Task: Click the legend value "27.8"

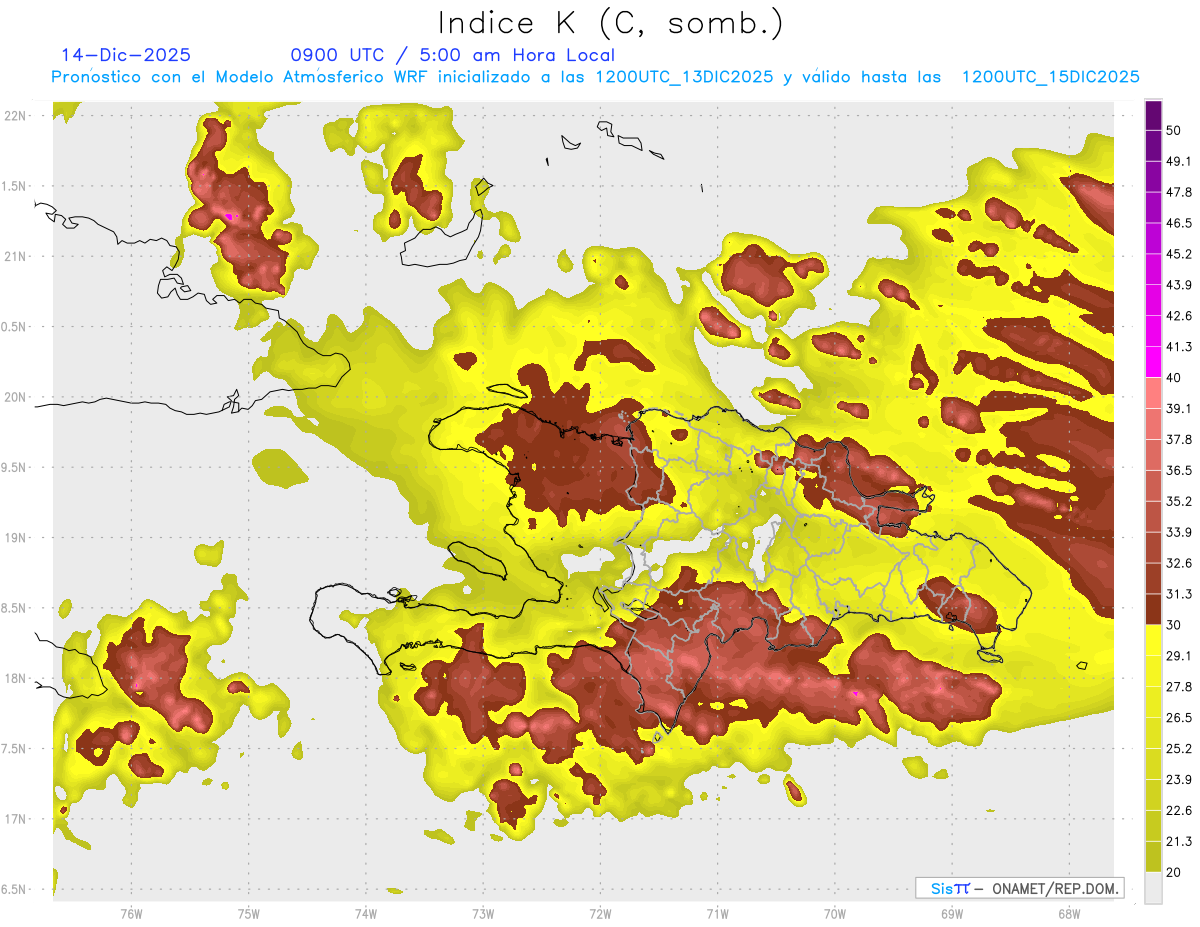Action: pyautogui.click(x=1180, y=686)
